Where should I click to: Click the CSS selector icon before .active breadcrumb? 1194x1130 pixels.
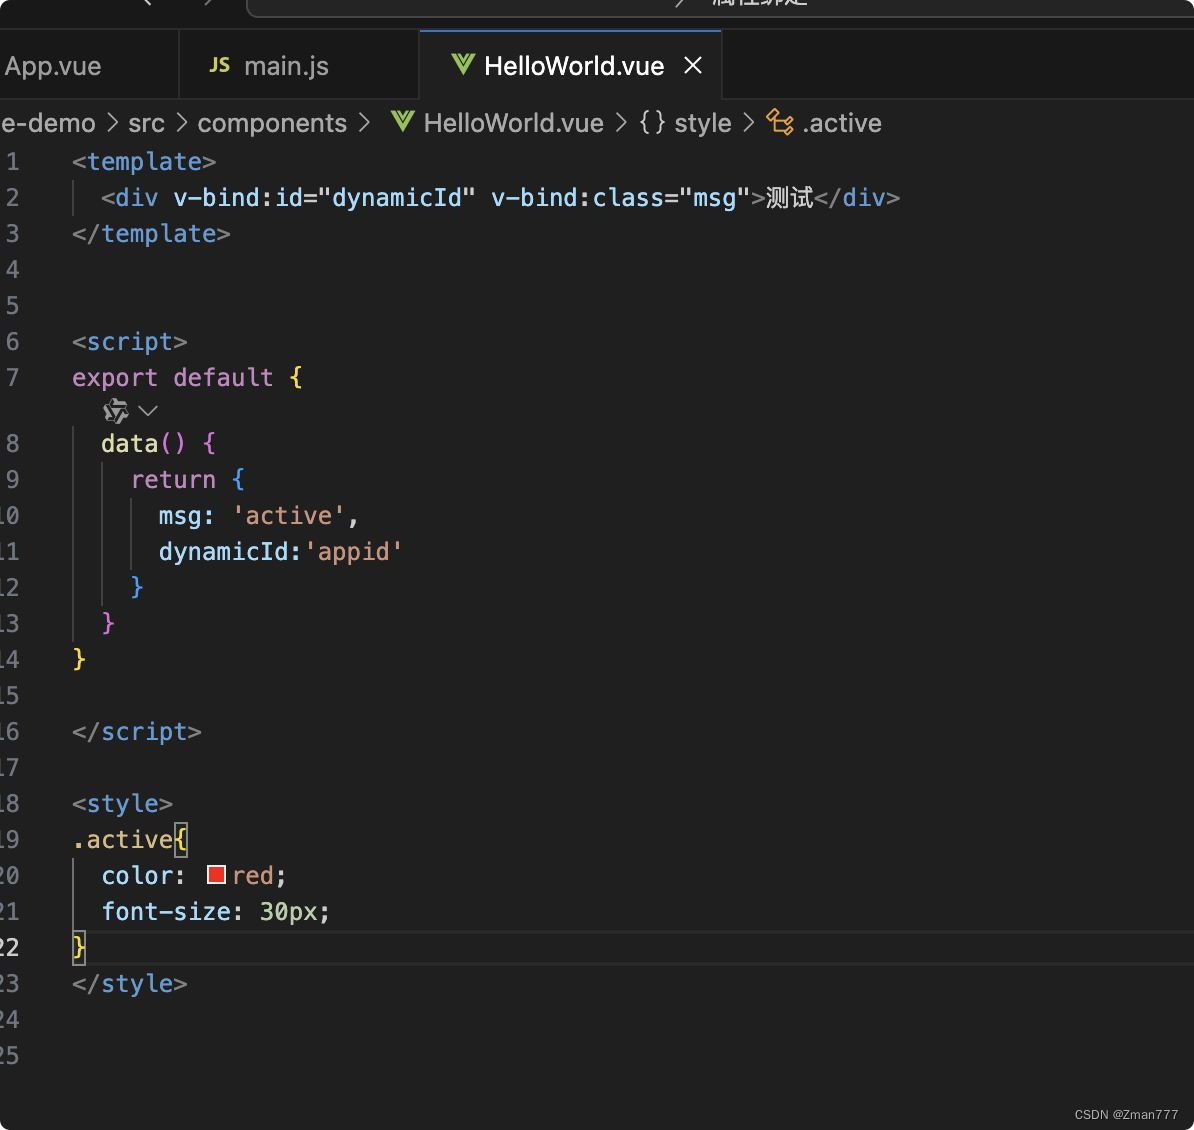pyautogui.click(x=779, y=122)
